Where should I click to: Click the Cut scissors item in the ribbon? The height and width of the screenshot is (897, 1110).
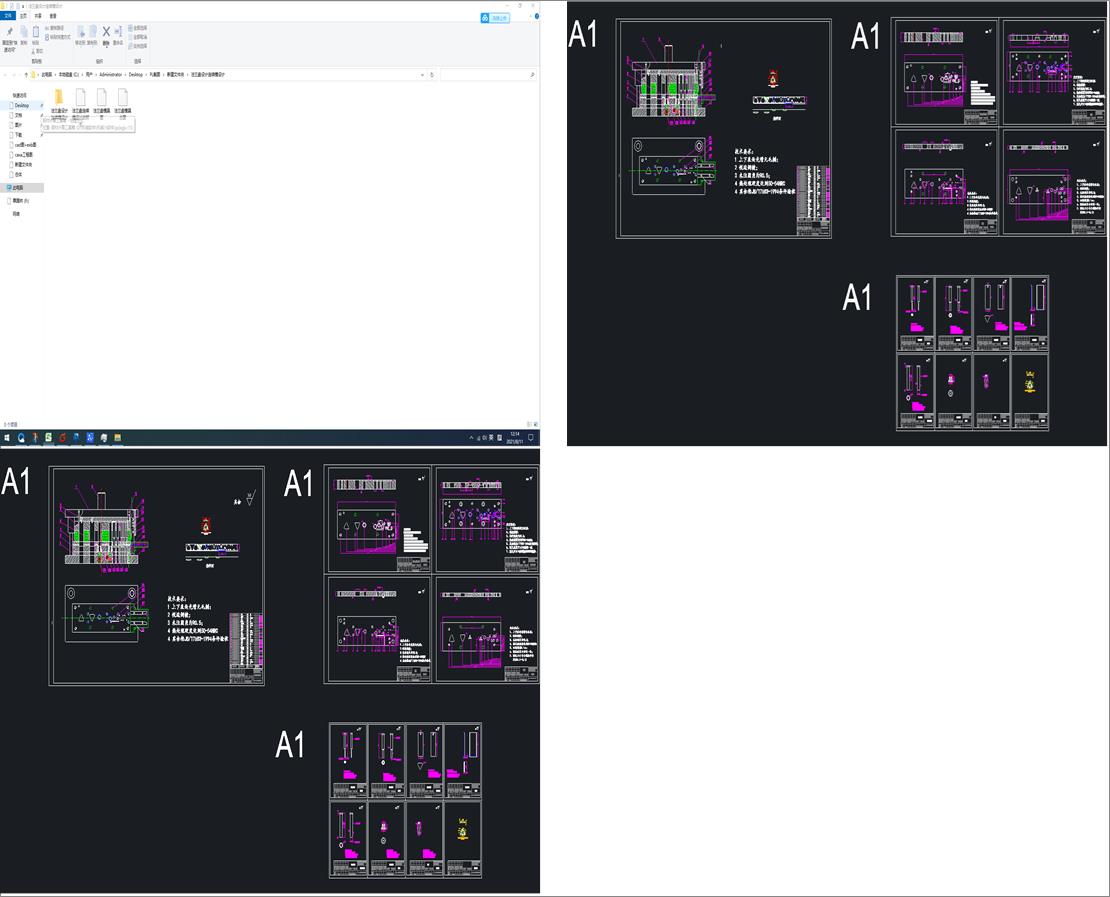(38, 51)
